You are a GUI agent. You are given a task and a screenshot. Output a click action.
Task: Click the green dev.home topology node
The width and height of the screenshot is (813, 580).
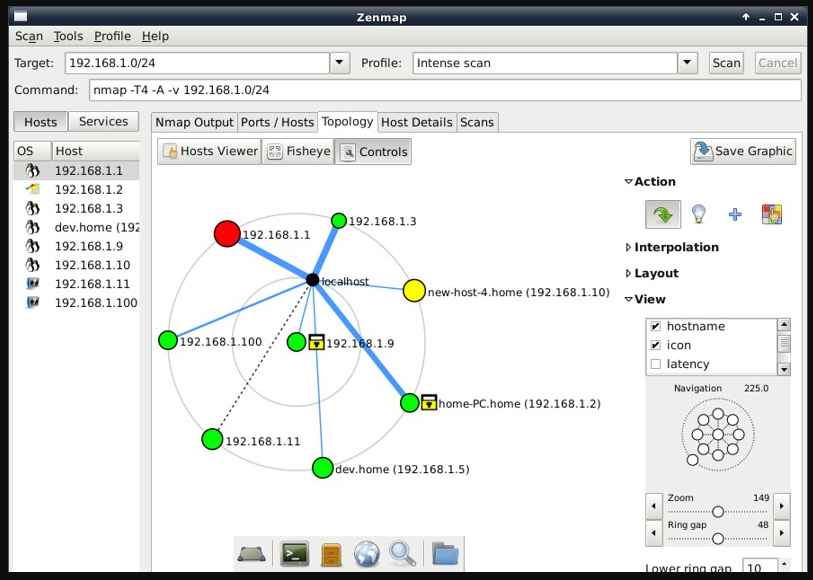tap(323, 468)
